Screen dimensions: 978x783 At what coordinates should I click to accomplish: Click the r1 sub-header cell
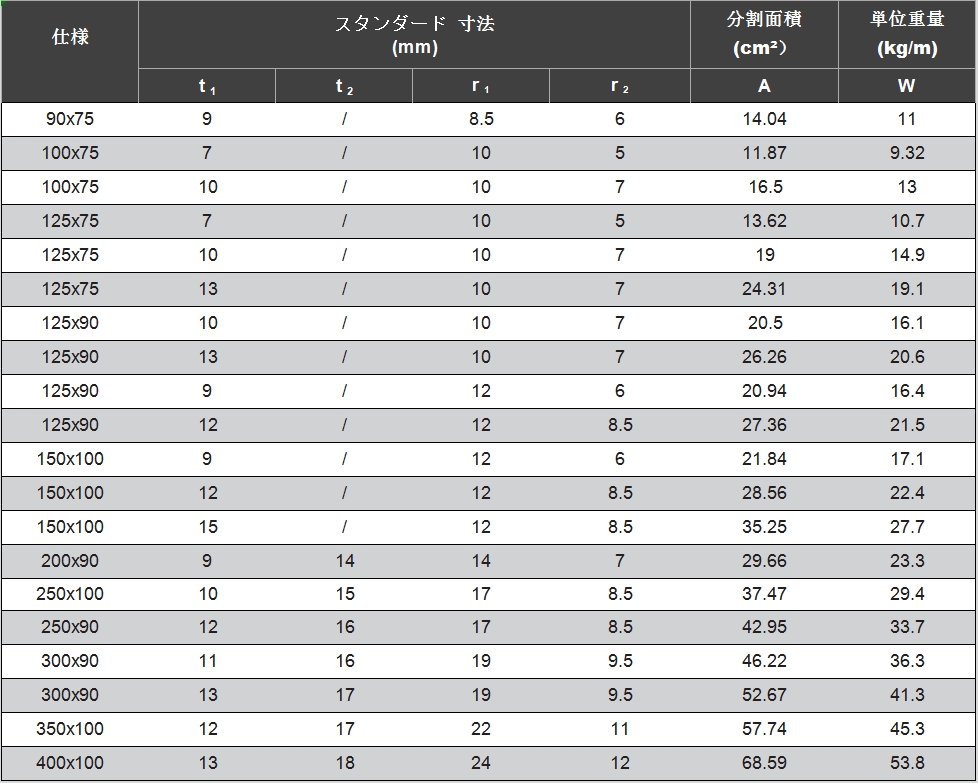481,87
